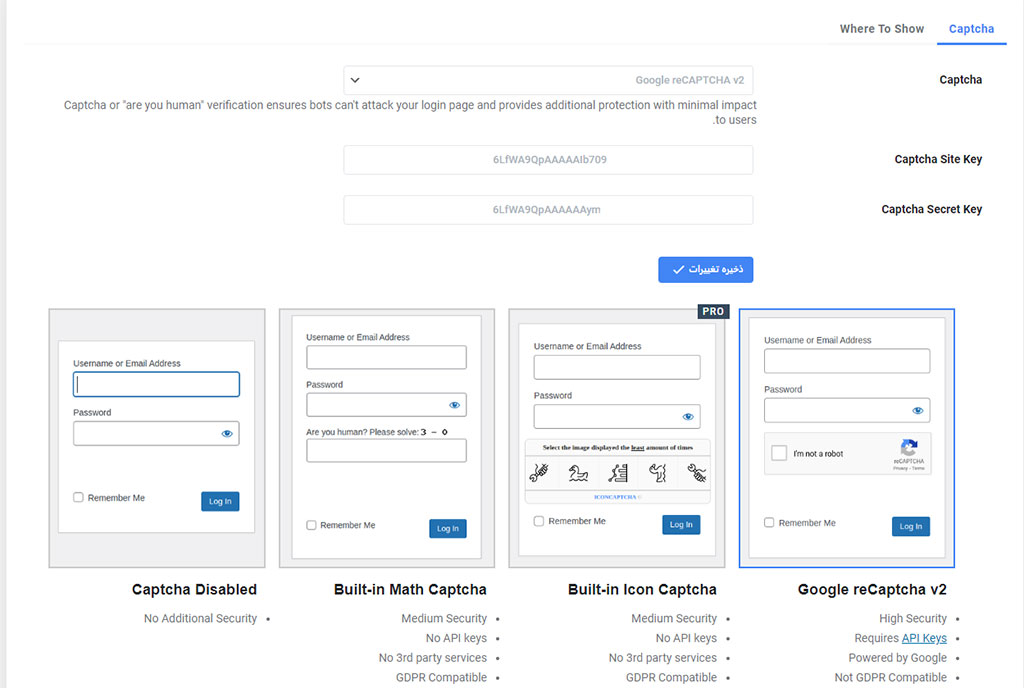The height and width of the screenshot is (688, 1024).
Task: Click Log In in Captcha Disabled preview
Action: [220, 501]
